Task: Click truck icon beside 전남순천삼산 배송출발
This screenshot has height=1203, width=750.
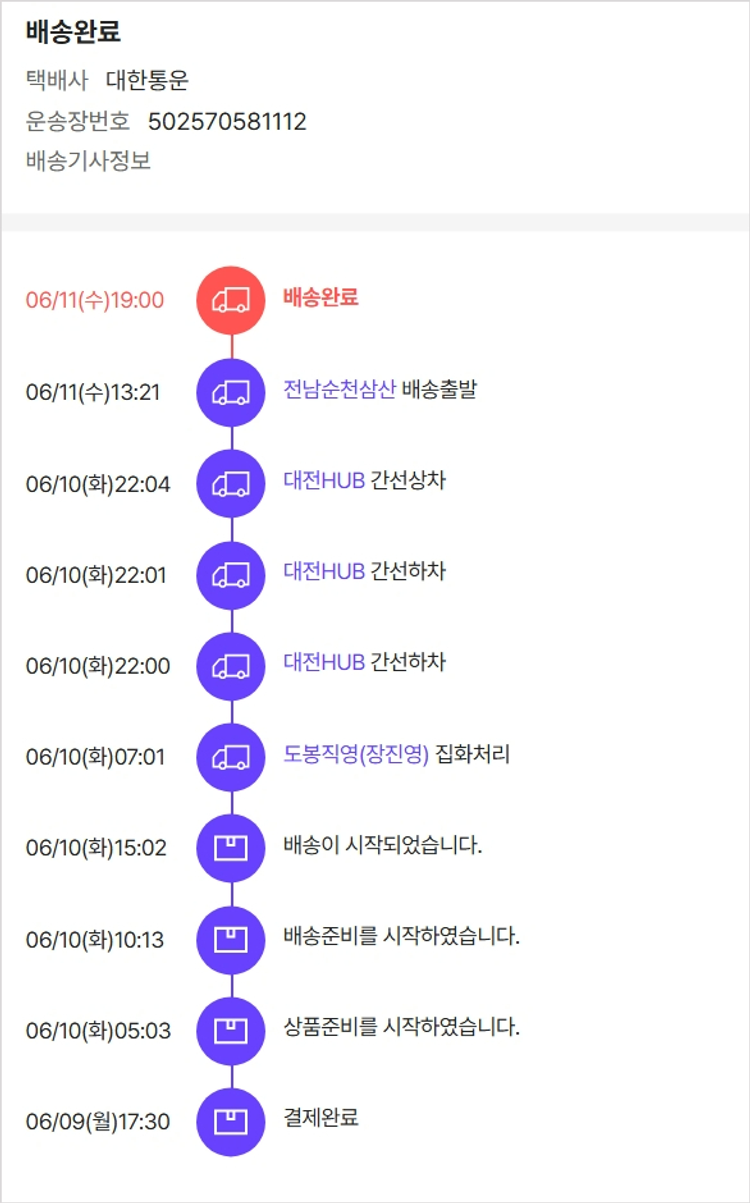Action: coord(231,393)
